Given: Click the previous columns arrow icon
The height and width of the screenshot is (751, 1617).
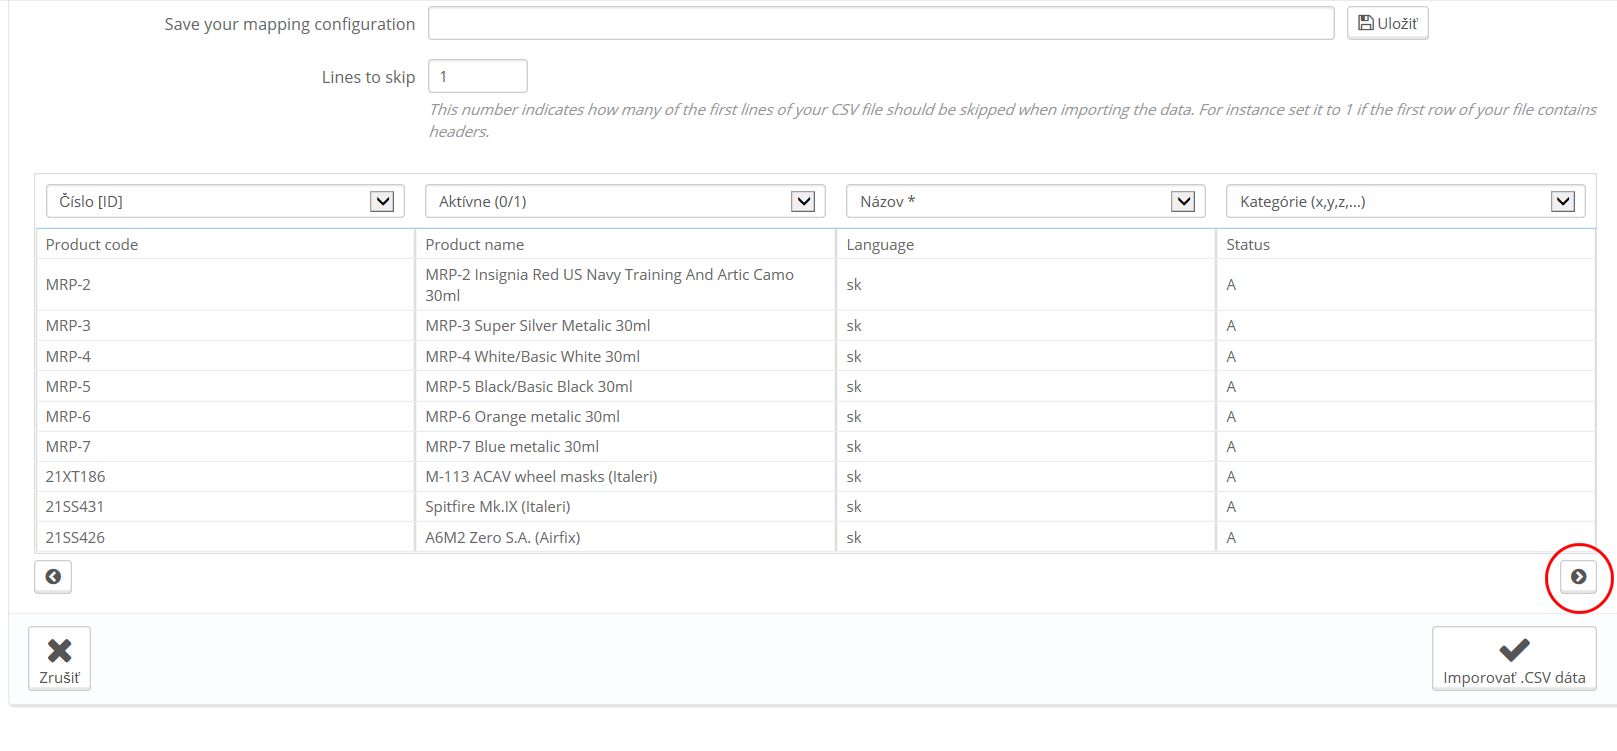Looking at the screenshot, I should coord(53,577).
